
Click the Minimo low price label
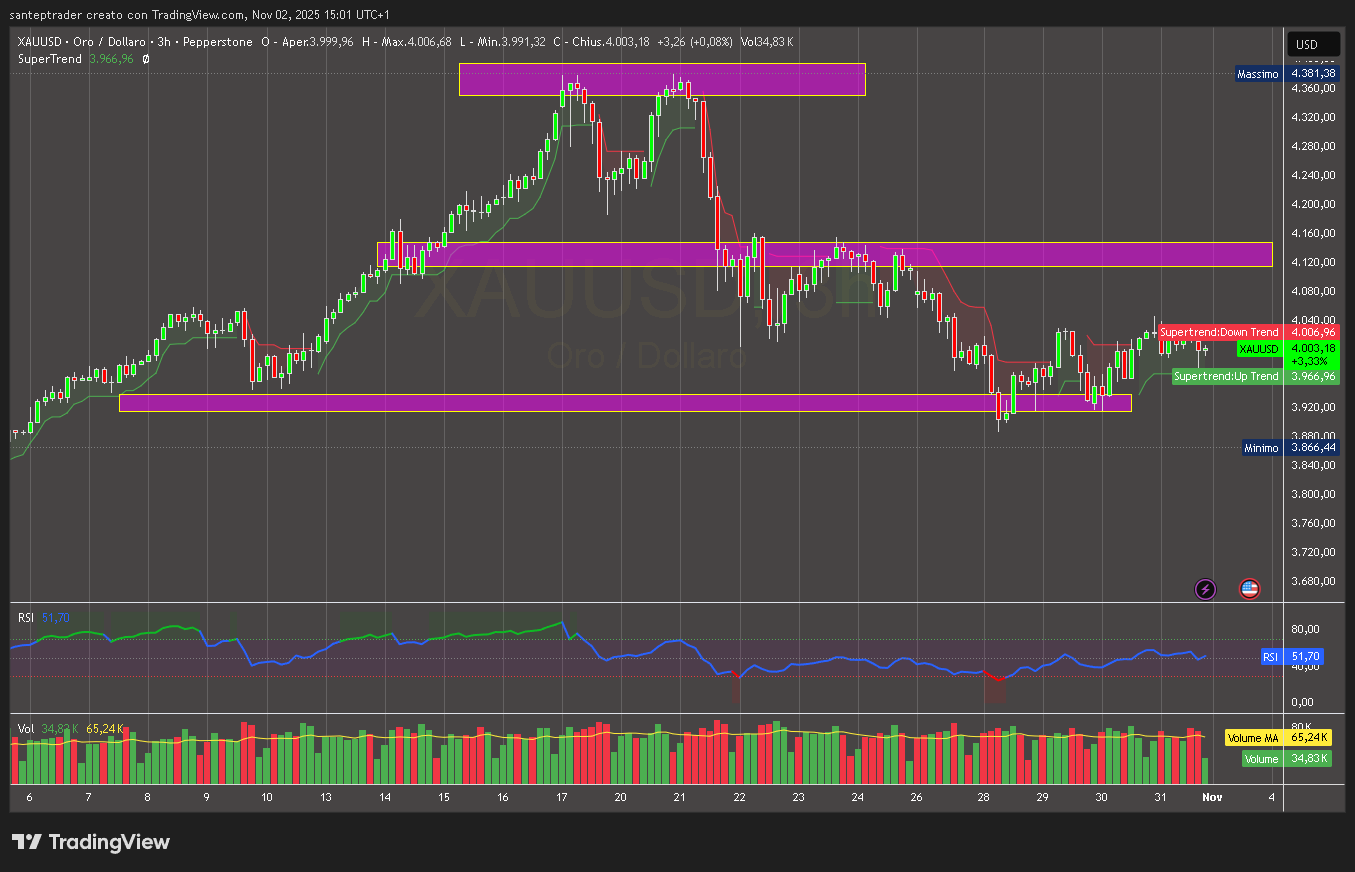click(x=1262, y=447)
